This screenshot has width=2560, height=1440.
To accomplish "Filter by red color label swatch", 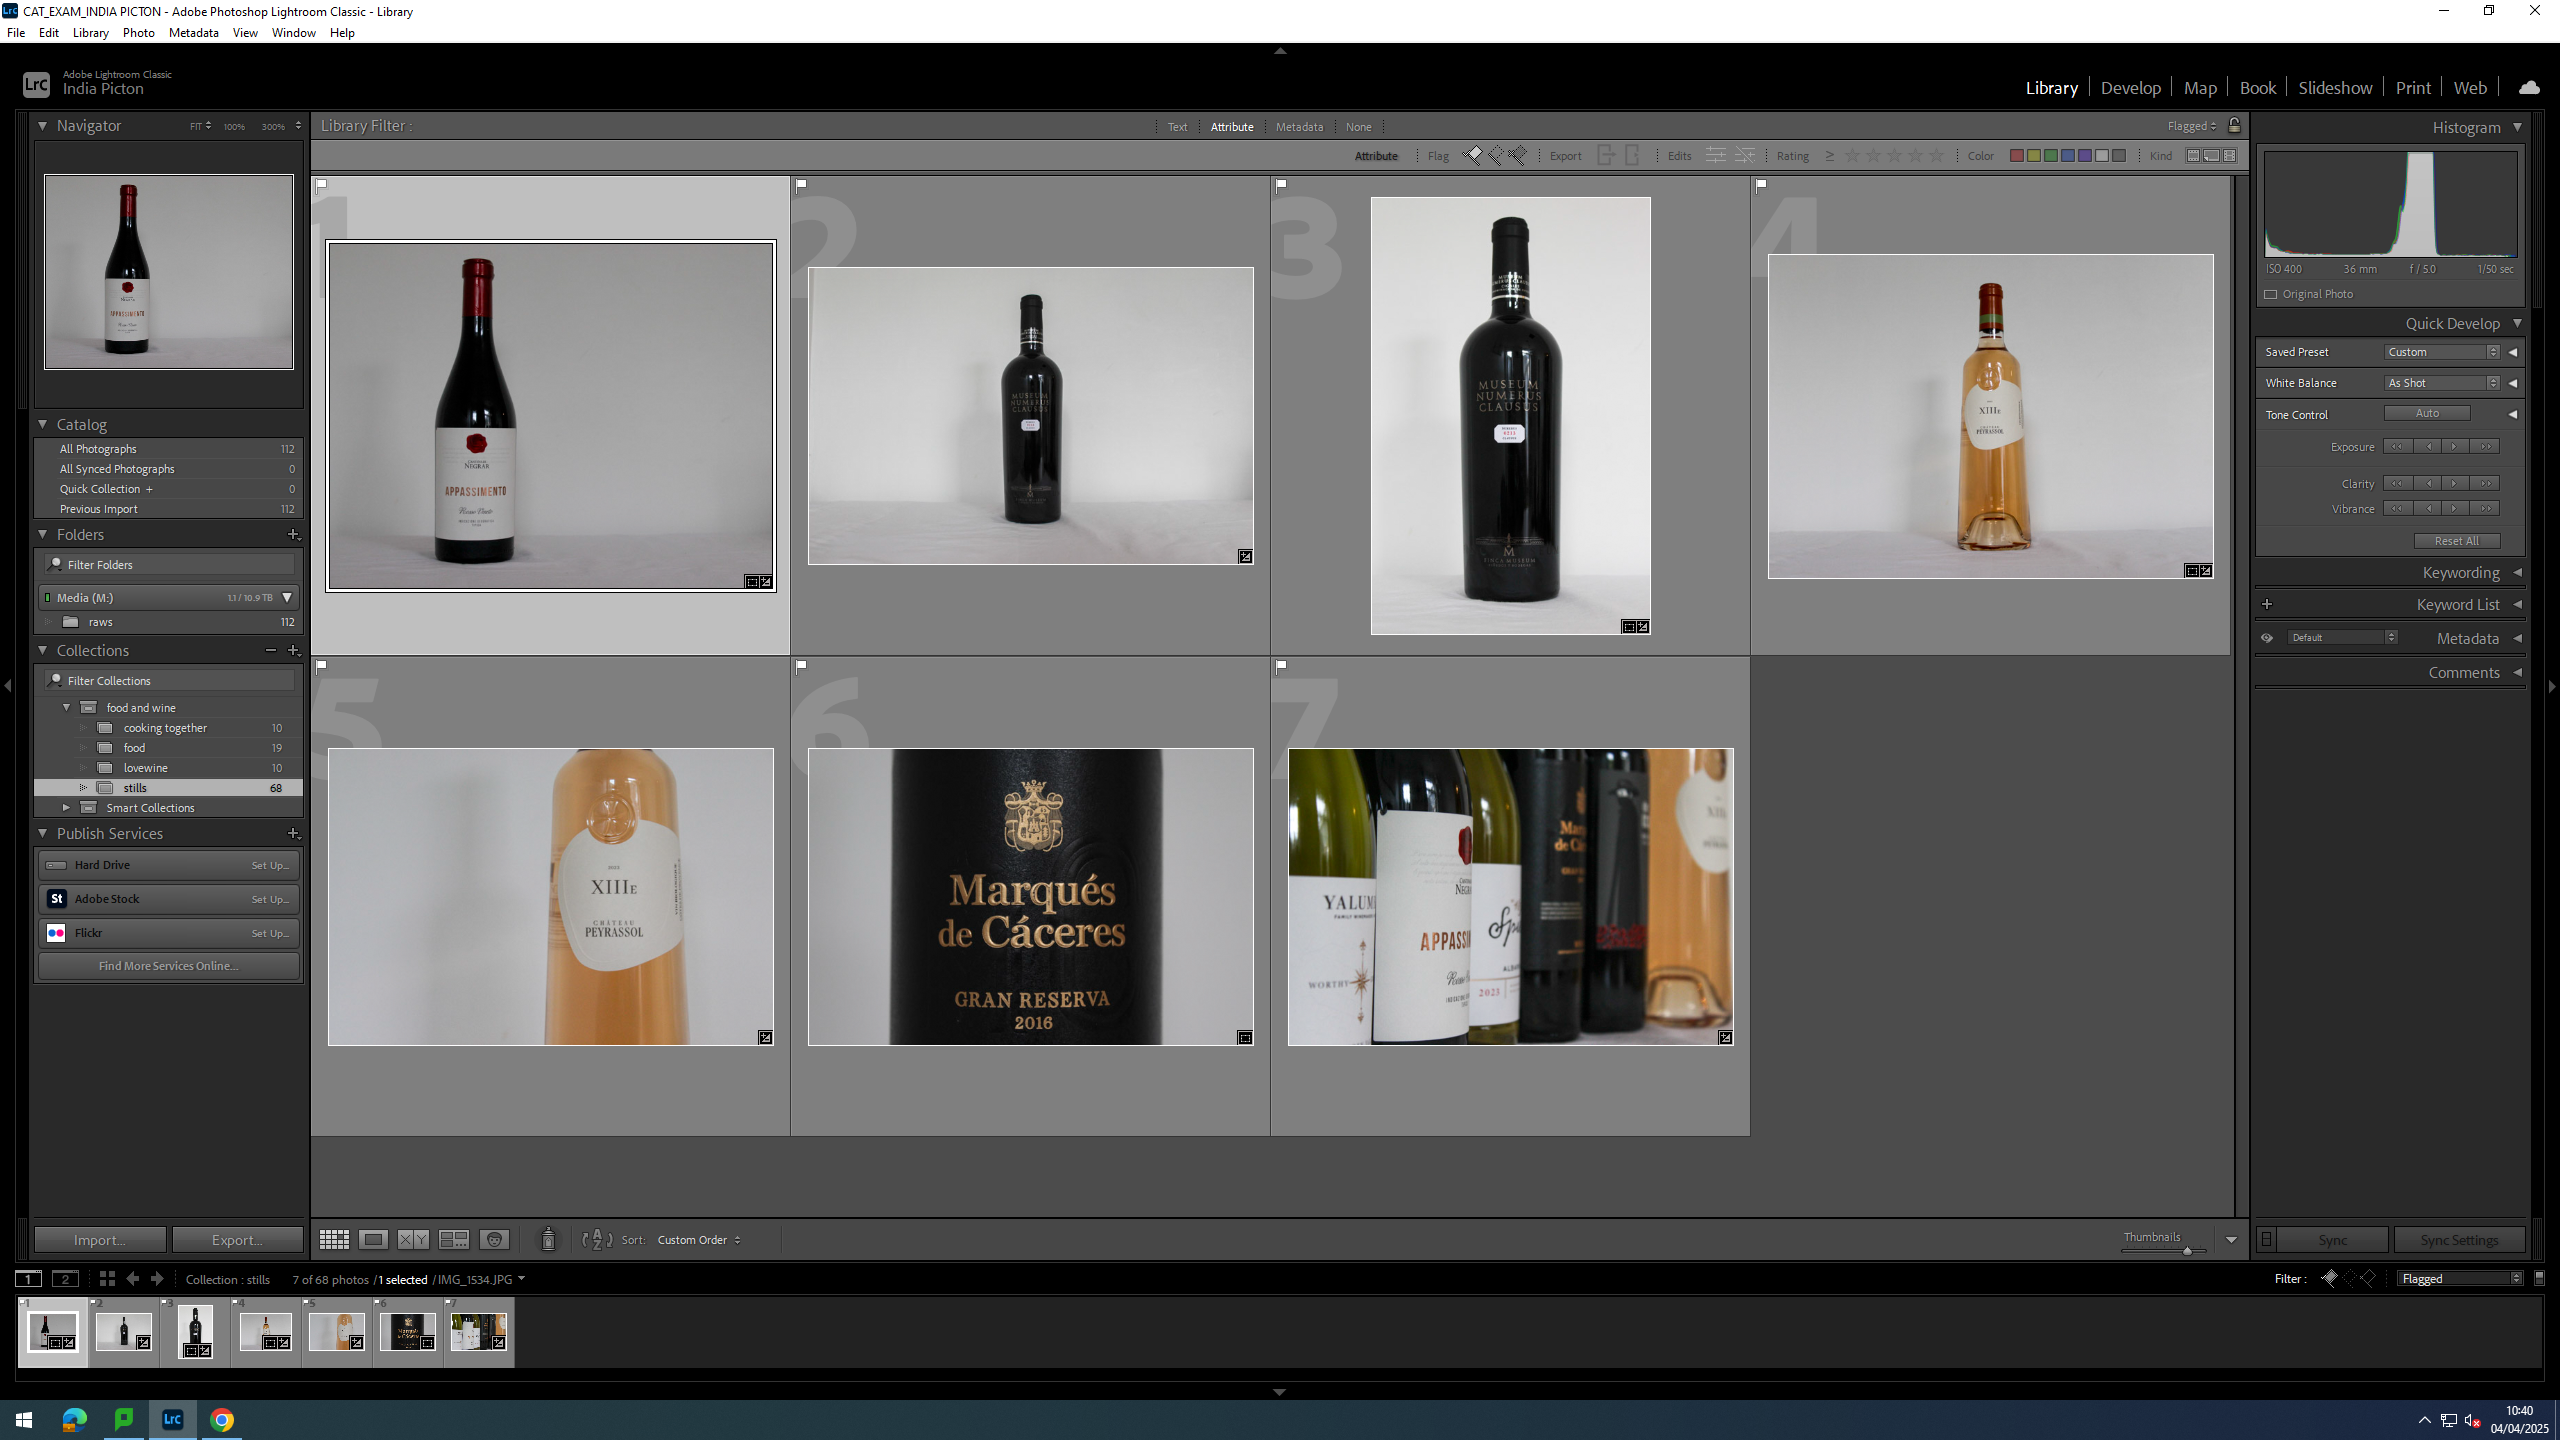I will pyautogui.click(x=2017, y=156).
